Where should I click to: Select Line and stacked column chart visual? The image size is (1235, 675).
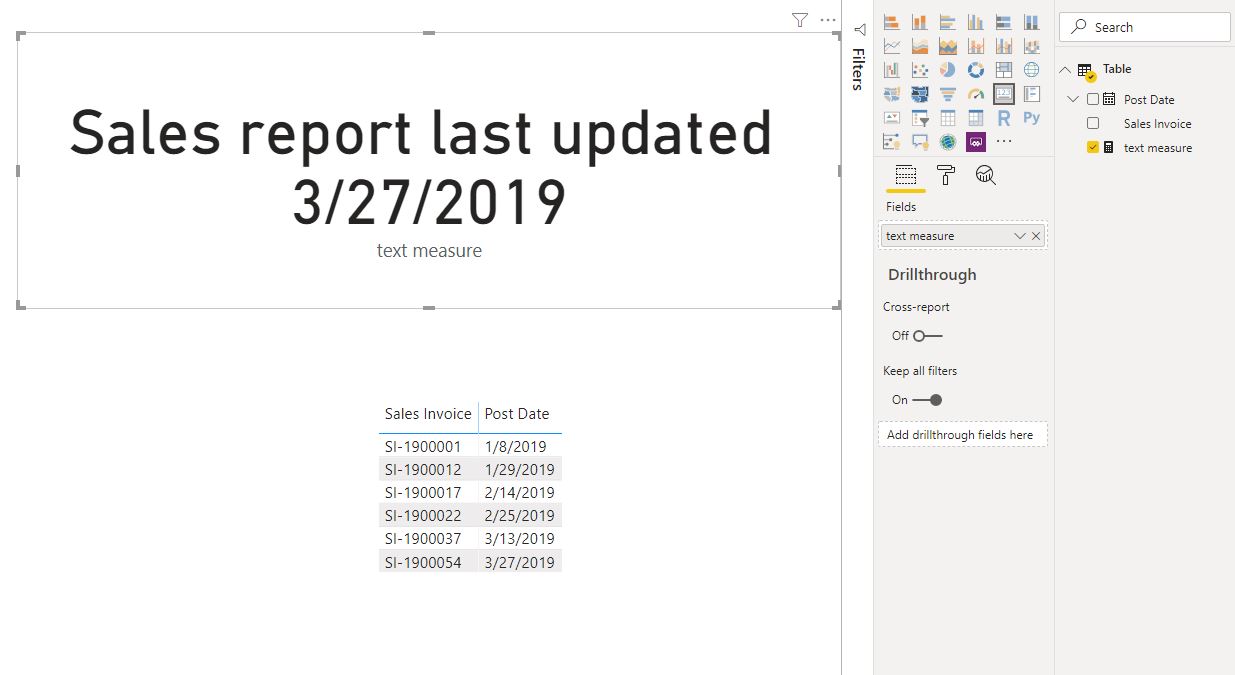click(976, 46)
